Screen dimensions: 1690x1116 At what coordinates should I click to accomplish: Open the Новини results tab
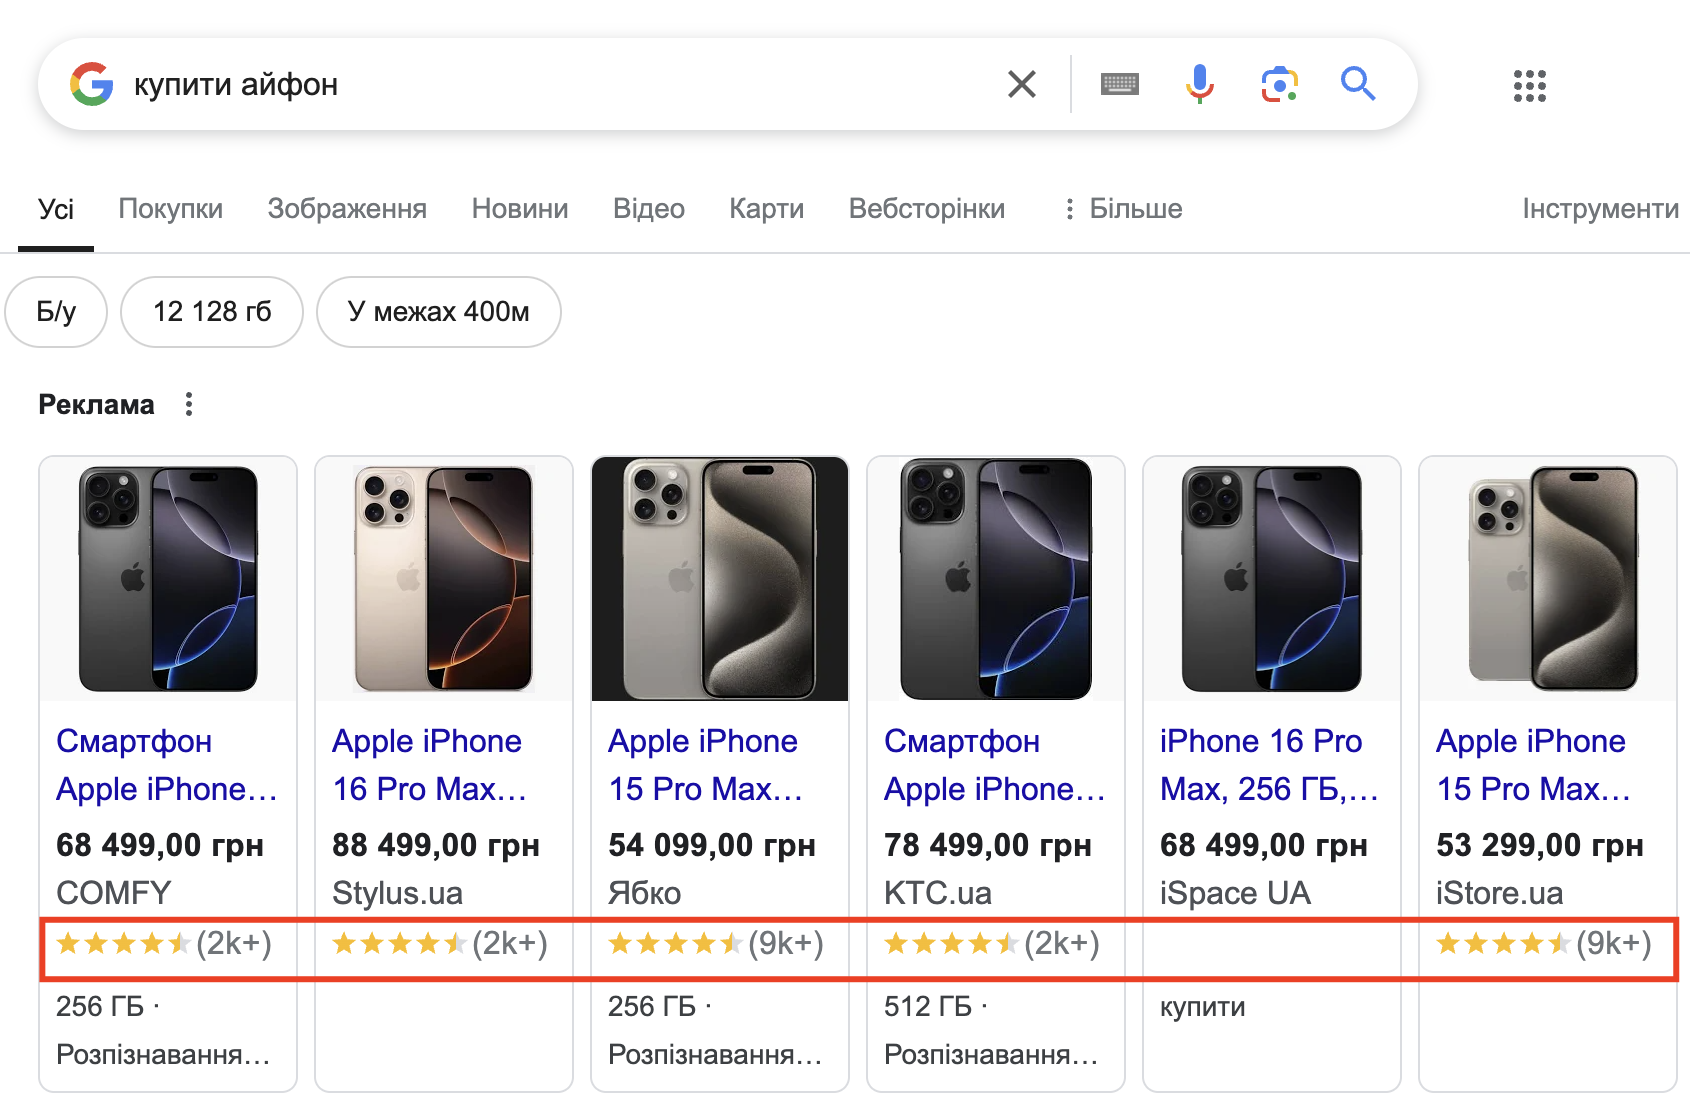520,208
